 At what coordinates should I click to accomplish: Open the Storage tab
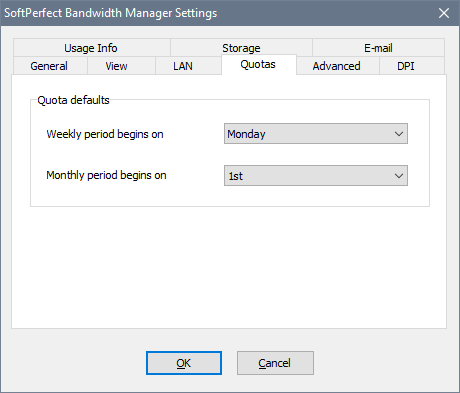point(241,48)
